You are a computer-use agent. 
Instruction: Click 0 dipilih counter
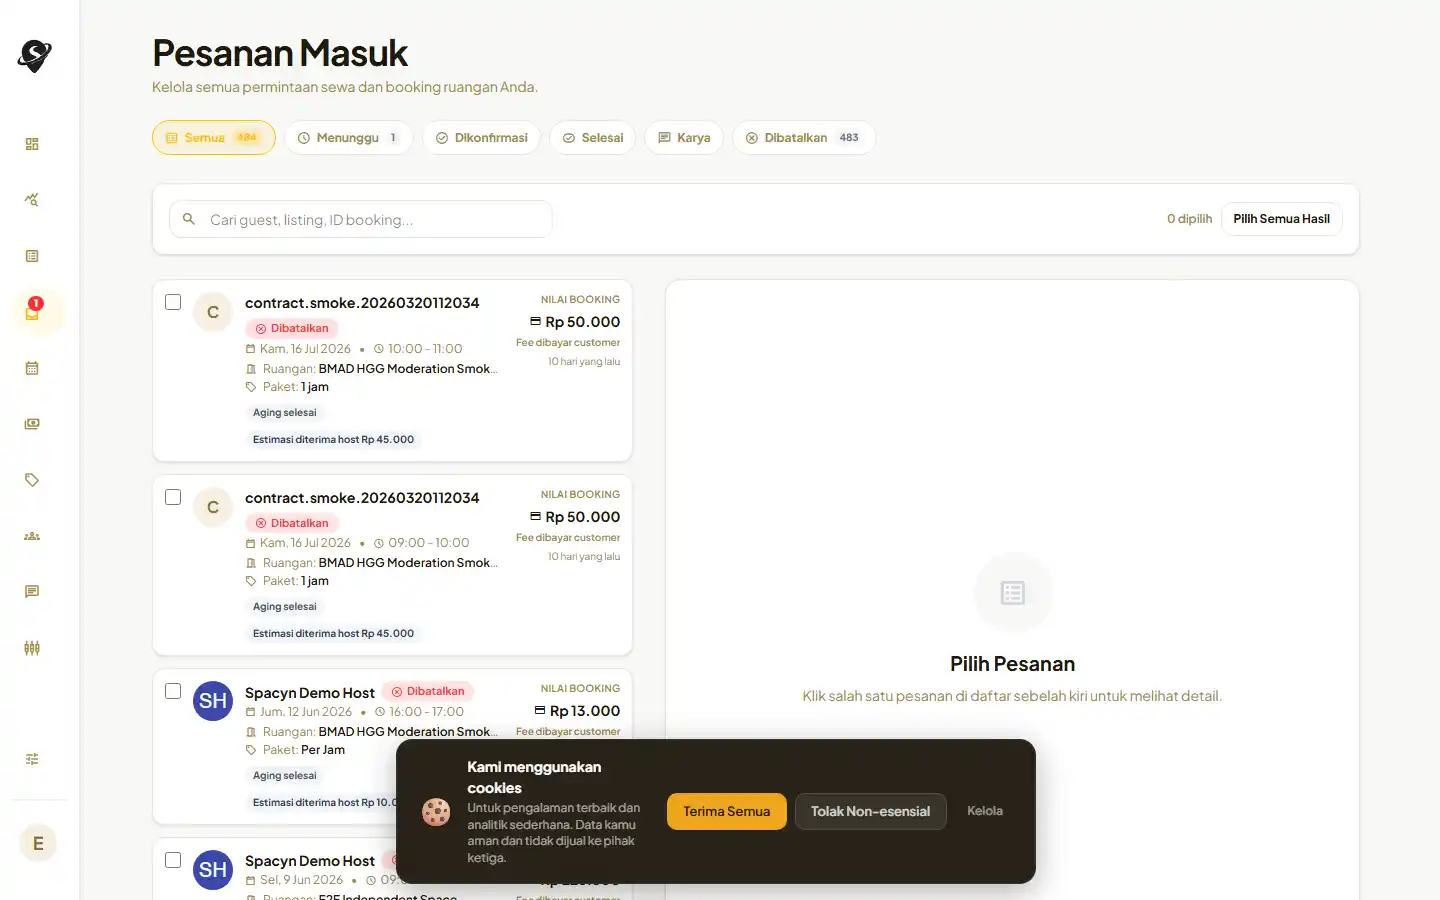(1189, 219)
